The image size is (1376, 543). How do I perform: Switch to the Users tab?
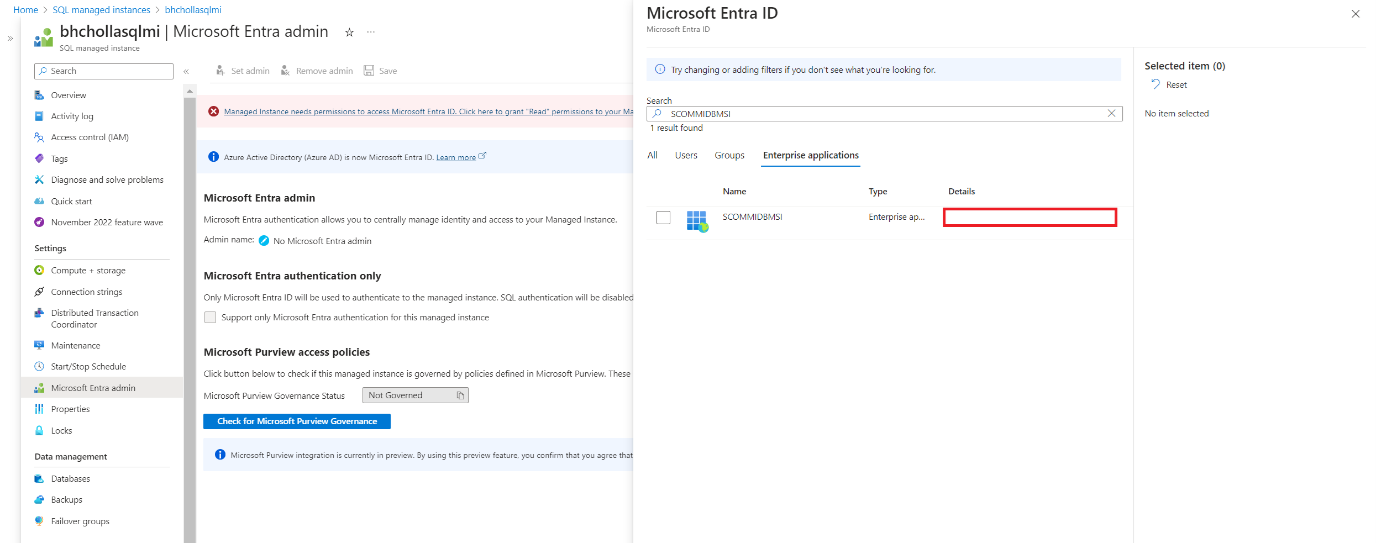[686, 155]
